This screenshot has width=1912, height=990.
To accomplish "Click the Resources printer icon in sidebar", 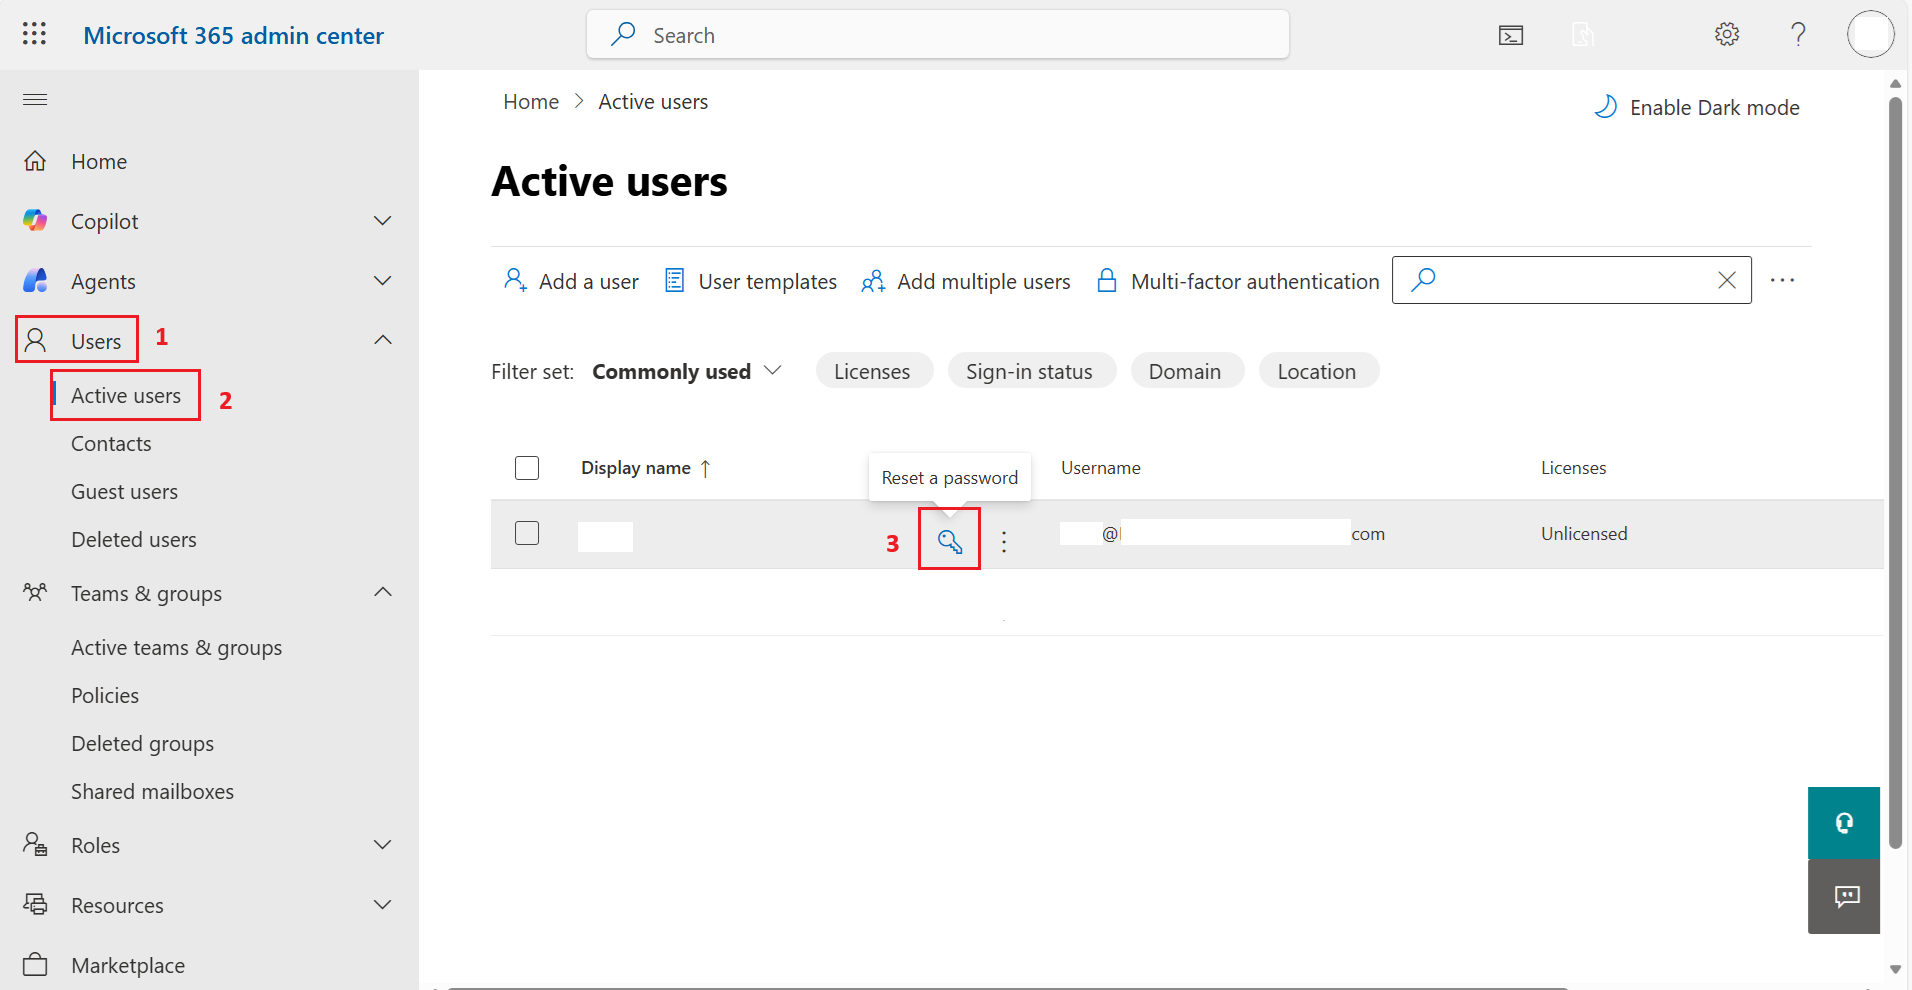I will (x=35, y=905).
